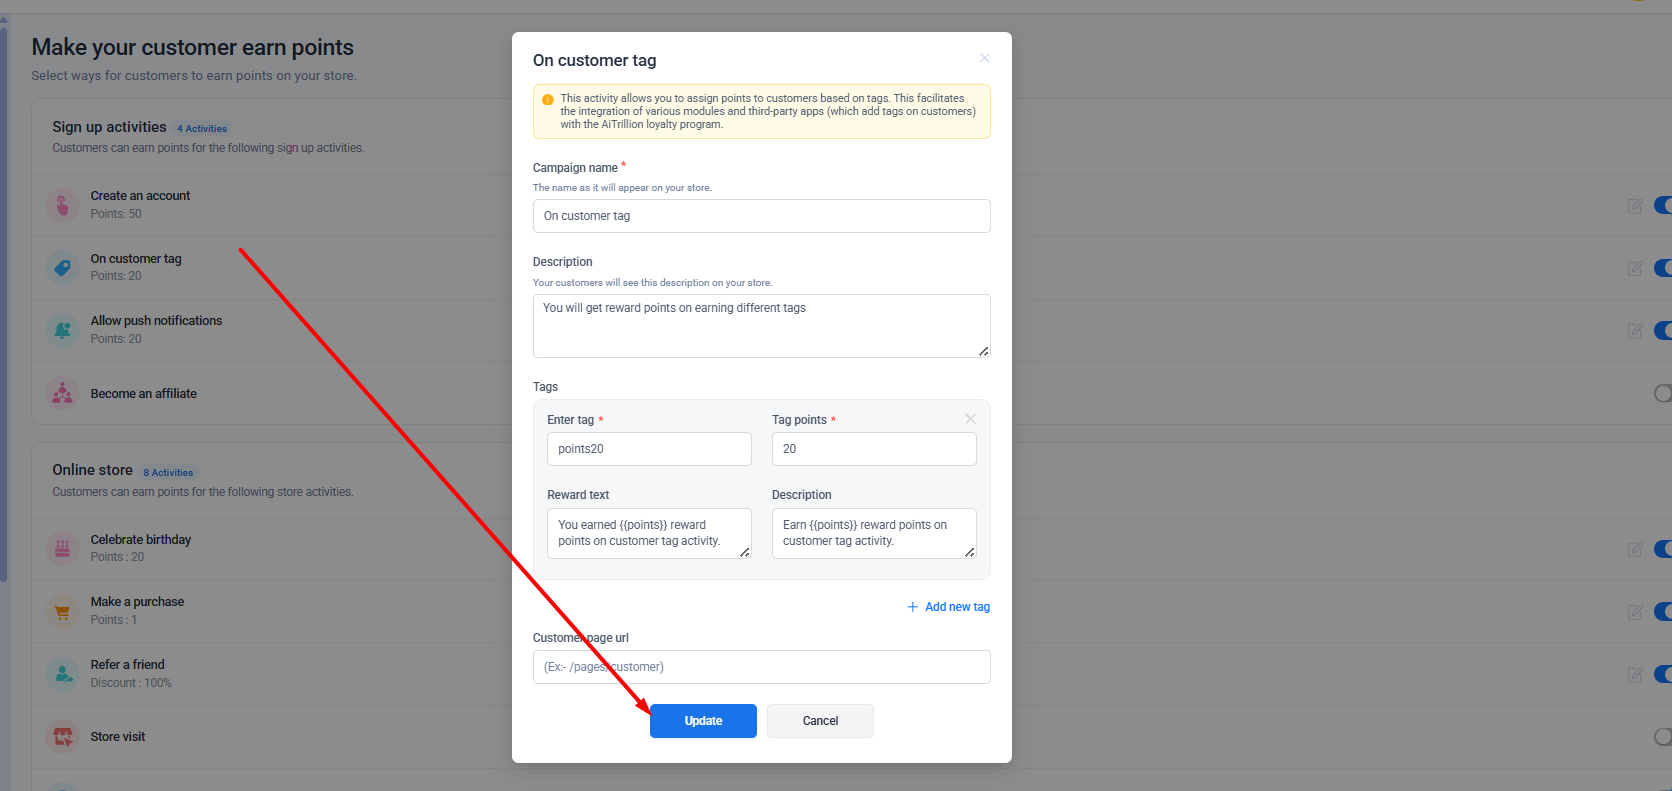This screenshot has width=1672, height=791.
Task: Click the Update button
Action: click(x=703, y=721)
